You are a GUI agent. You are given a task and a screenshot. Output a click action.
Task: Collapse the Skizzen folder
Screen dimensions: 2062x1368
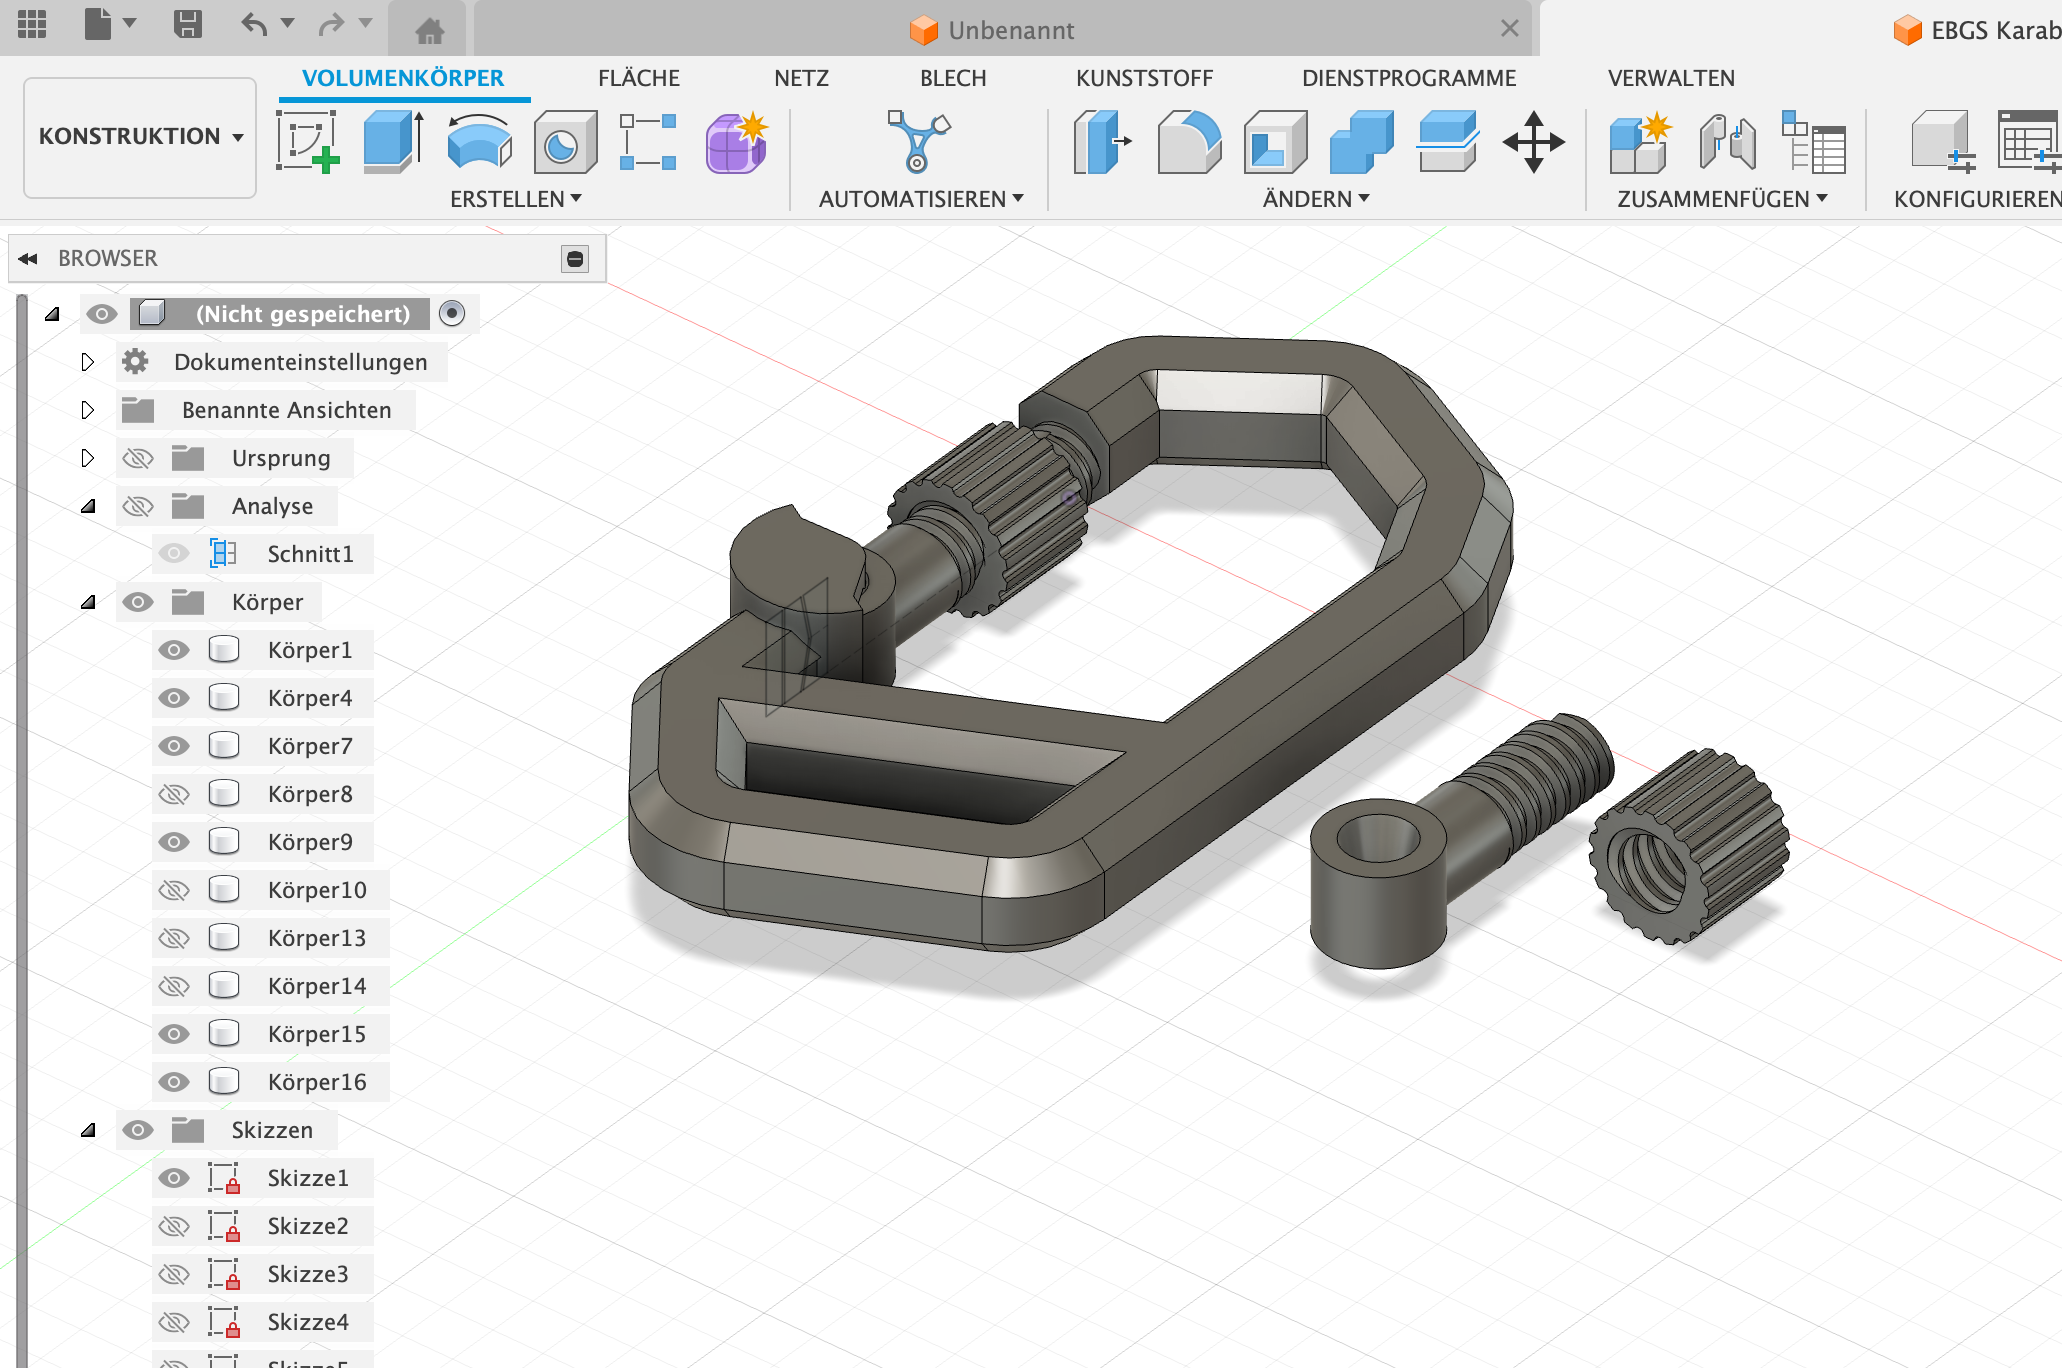click(x=88, y=1130)
